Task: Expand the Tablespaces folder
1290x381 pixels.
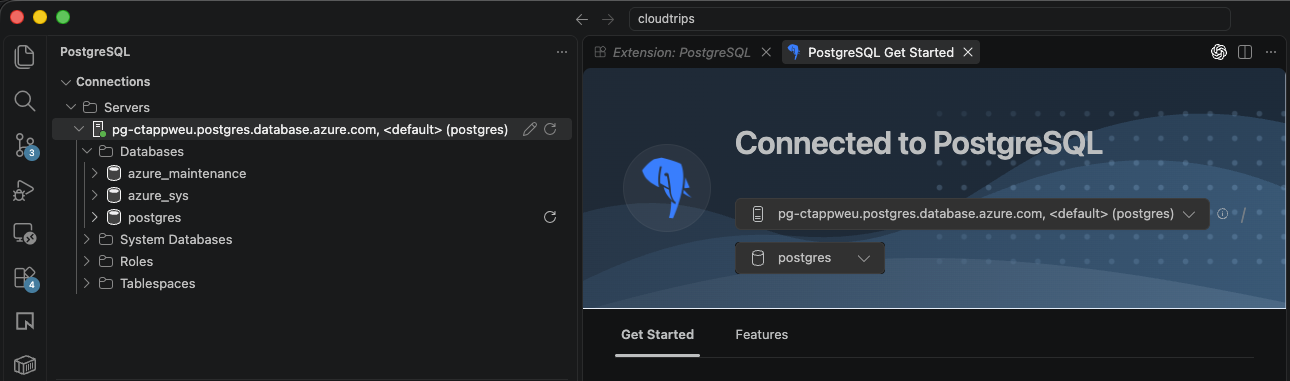Action: click(87, 283)
